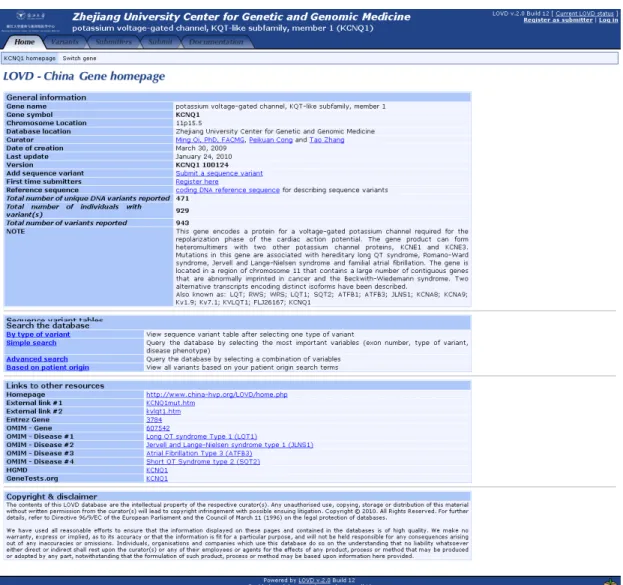Image resolution: width=623 pixels, height=585 pixels.
Task: Open Based on patient origin link
Action: tap(48, 368)
